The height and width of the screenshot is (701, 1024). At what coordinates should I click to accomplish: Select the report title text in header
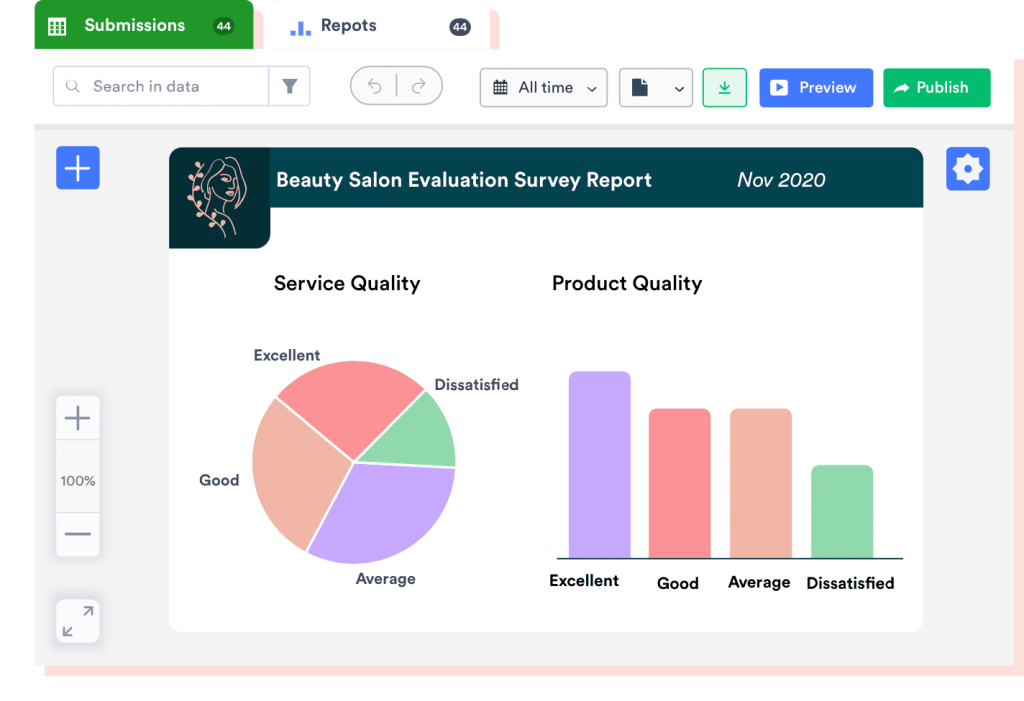pos(463,180)
